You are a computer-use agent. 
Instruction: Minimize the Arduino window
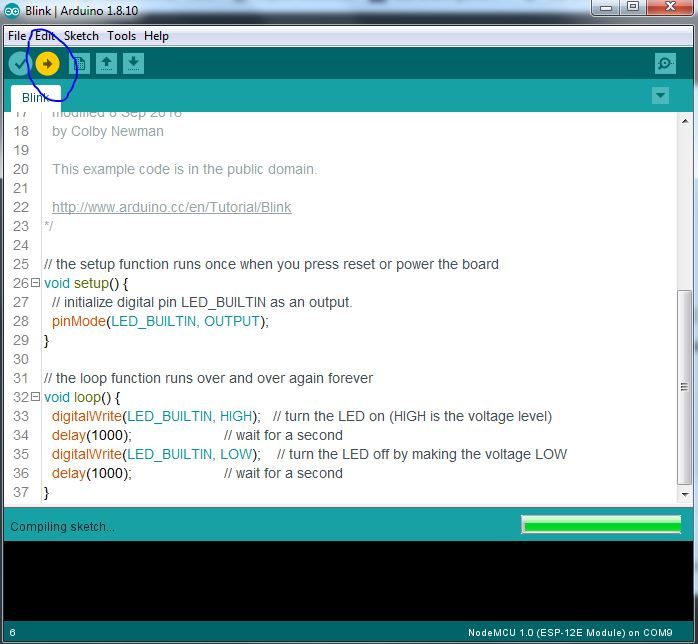click(x=606, y=8)
